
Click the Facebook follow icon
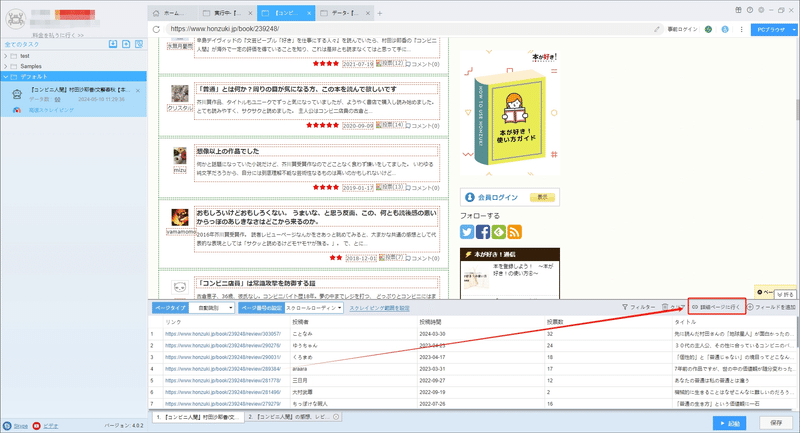click(x=483, y=232)
